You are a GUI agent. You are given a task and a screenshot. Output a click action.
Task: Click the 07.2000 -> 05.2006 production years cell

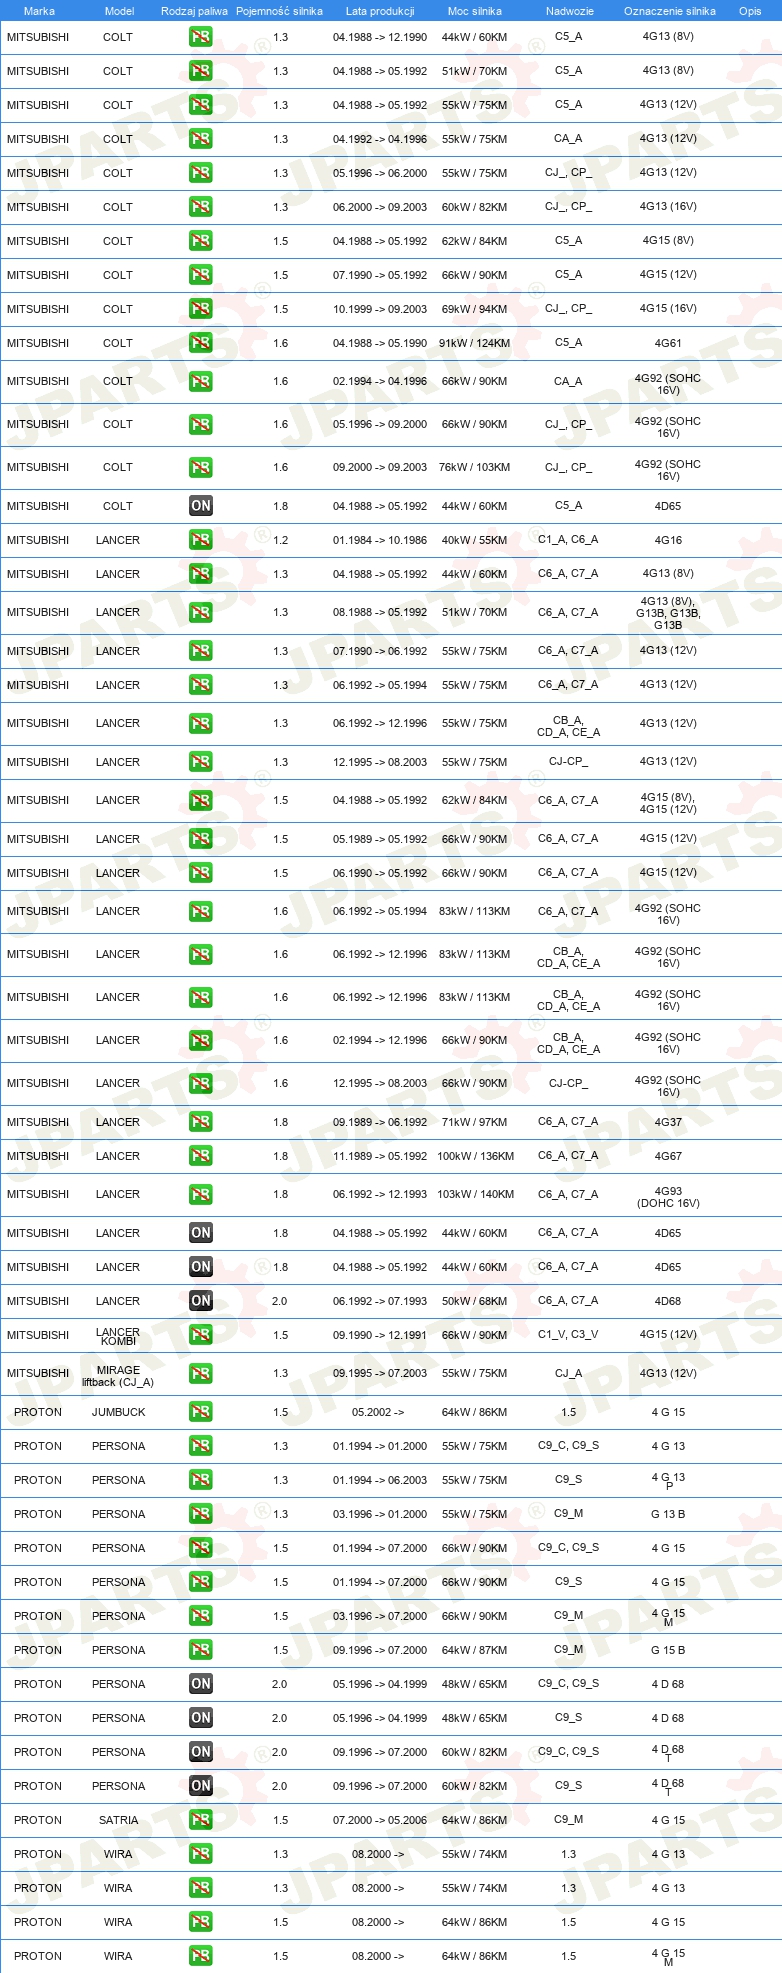(x=380, y=1820)
